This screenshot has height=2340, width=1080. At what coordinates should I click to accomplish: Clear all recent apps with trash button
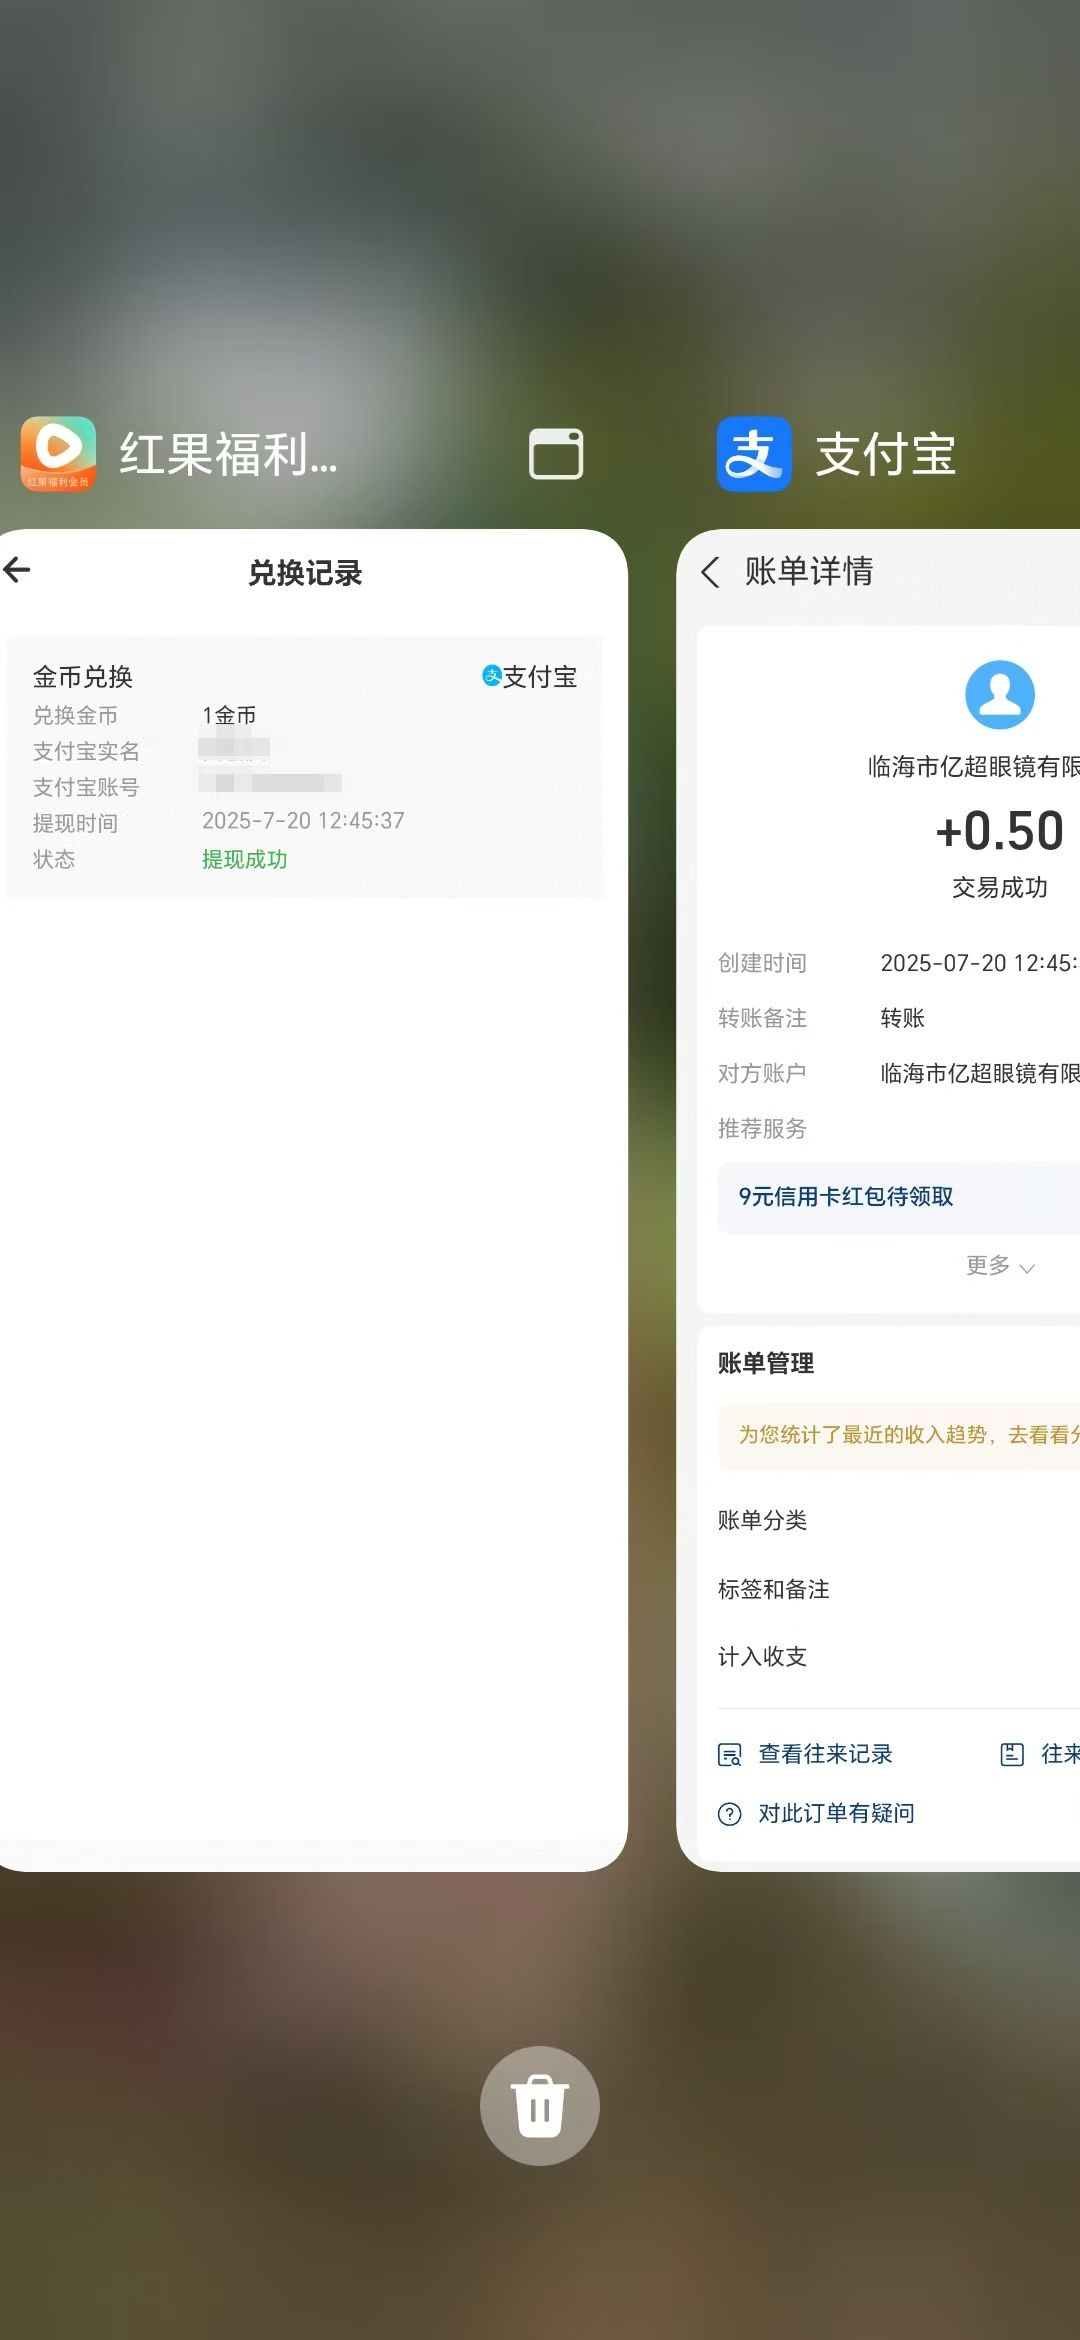[540, 2105]
